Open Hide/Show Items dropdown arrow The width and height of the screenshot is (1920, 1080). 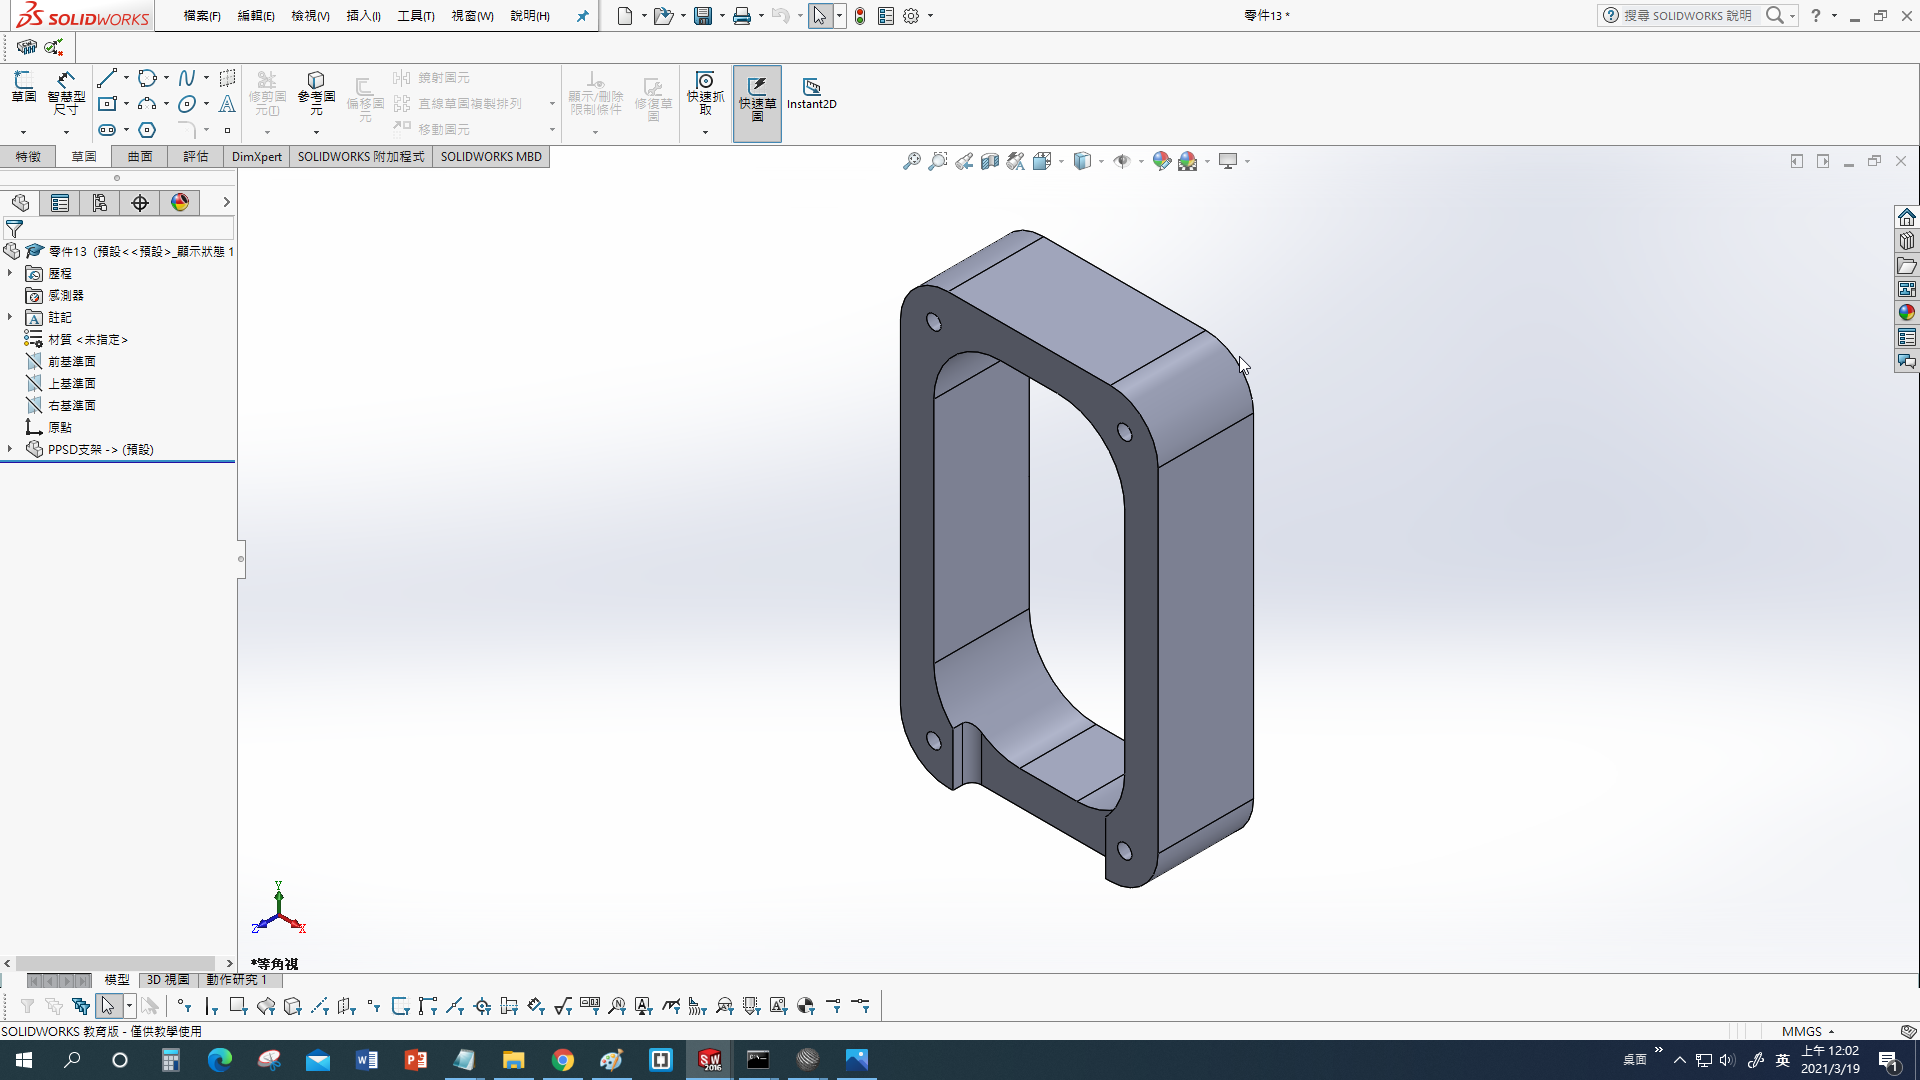pyautogui.click(x=1141, y=161)
